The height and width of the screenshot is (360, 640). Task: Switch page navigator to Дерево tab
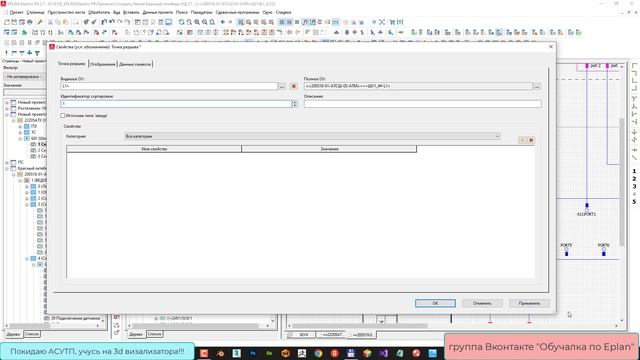(x=13, y=334)
